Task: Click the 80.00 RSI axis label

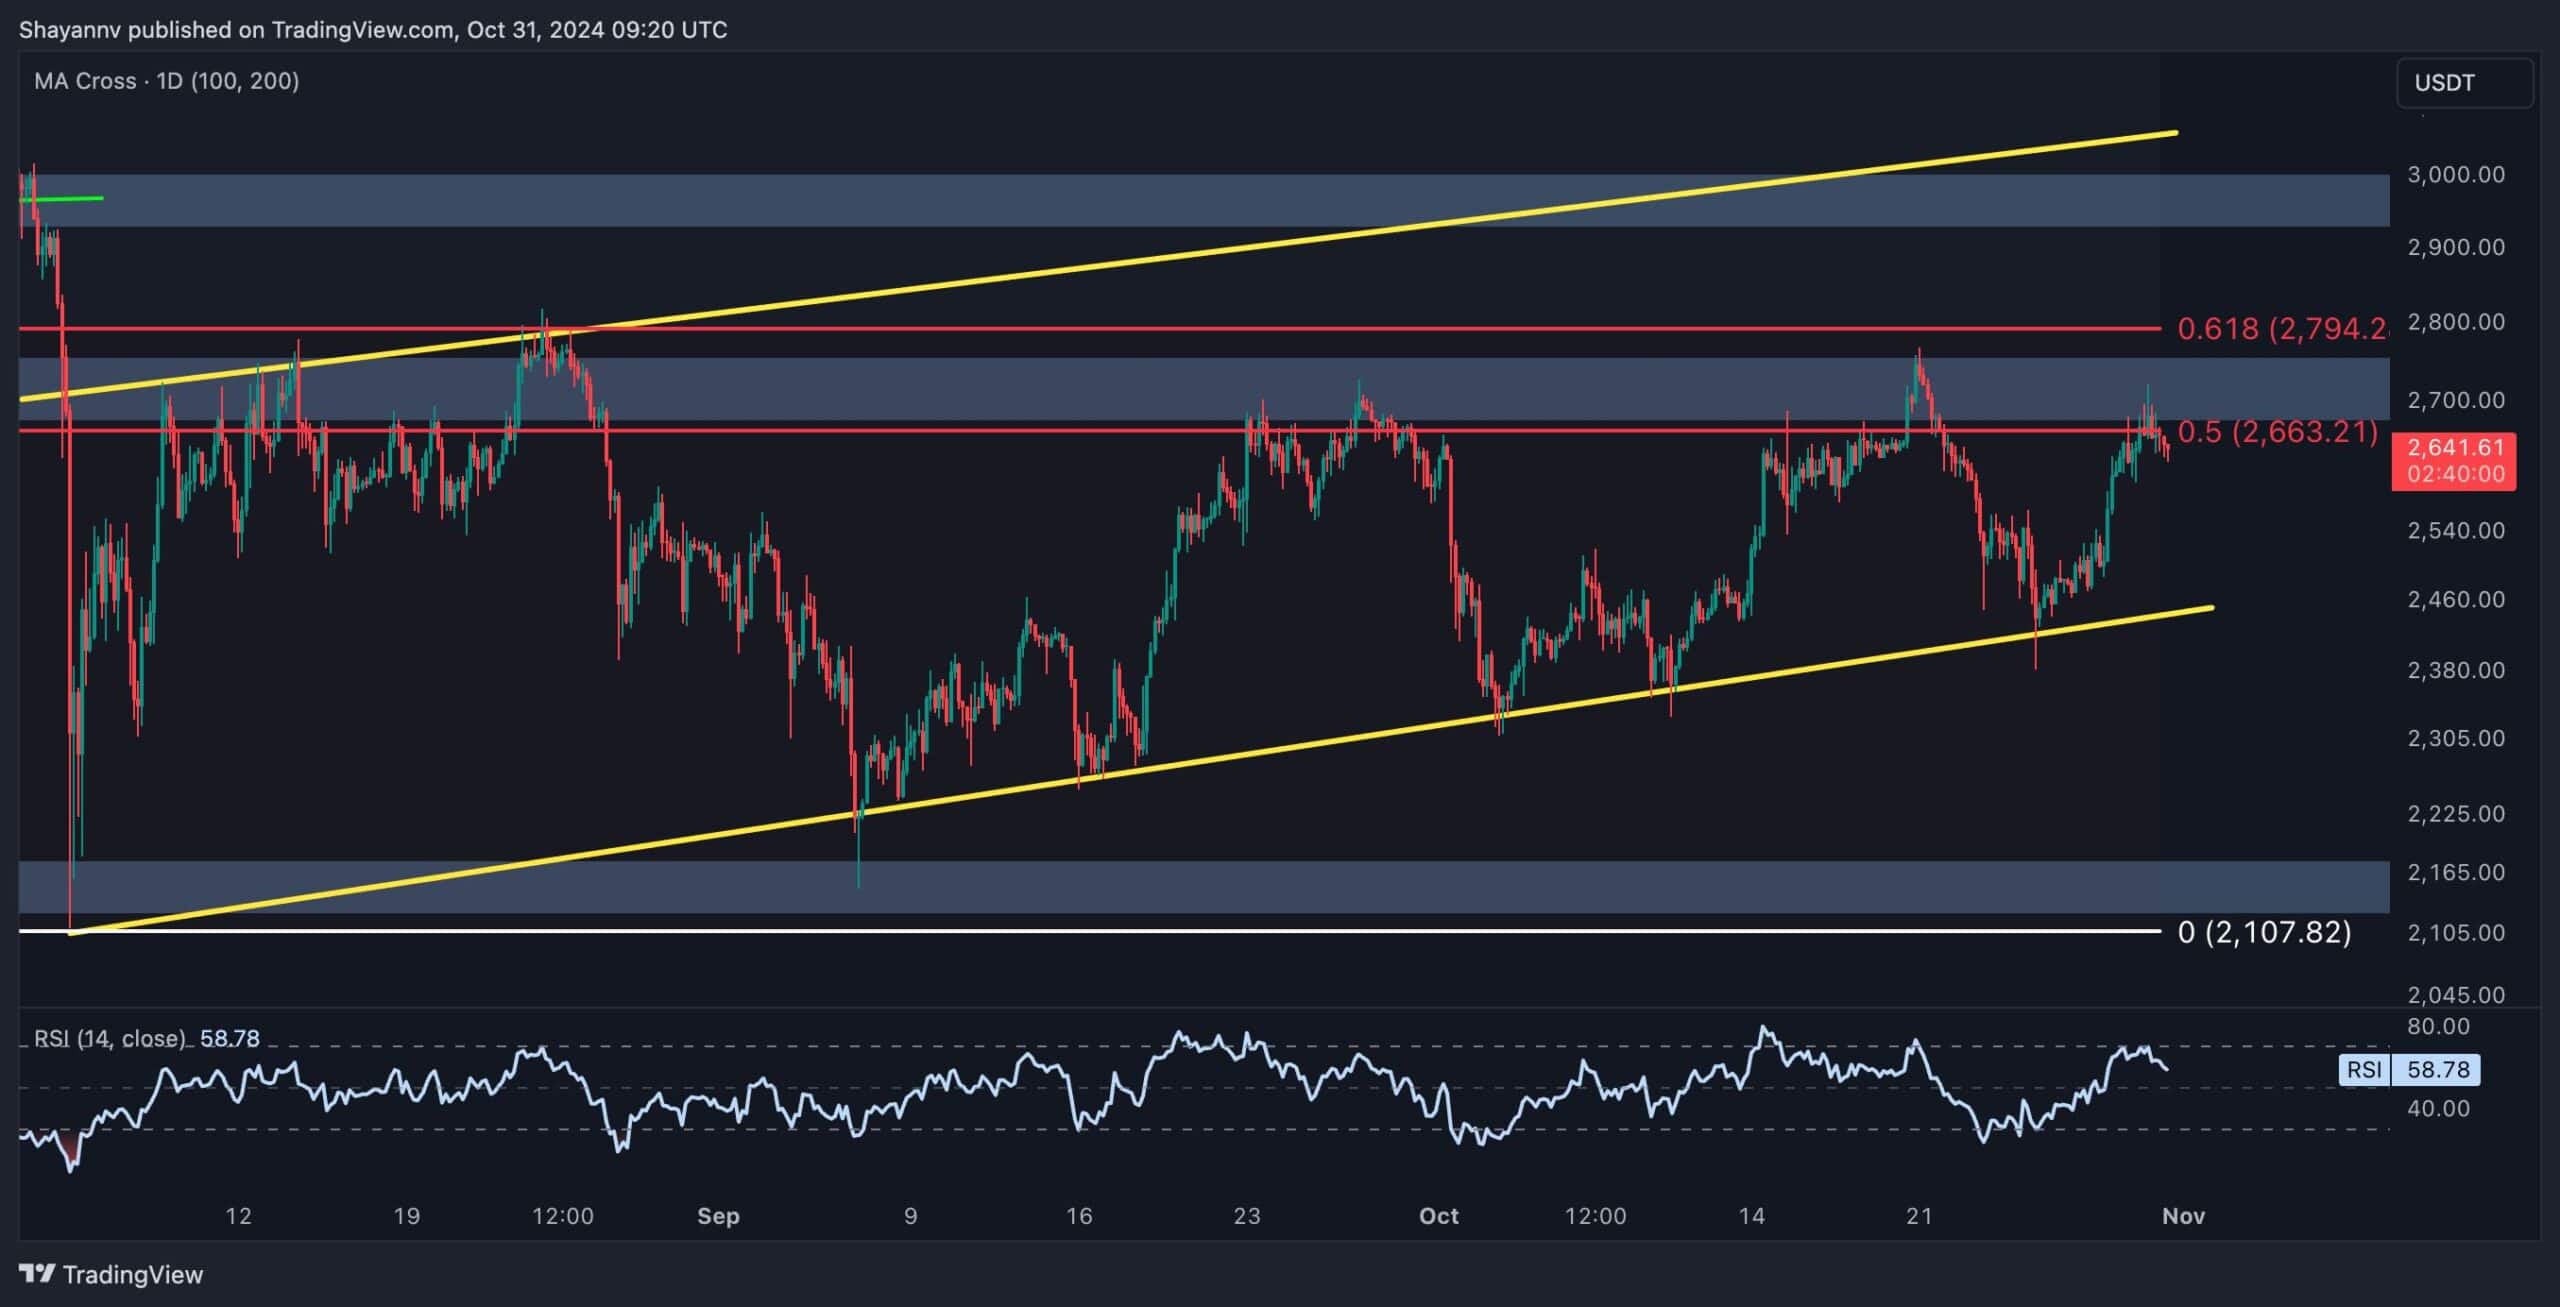Action: pos(2439,1026)
